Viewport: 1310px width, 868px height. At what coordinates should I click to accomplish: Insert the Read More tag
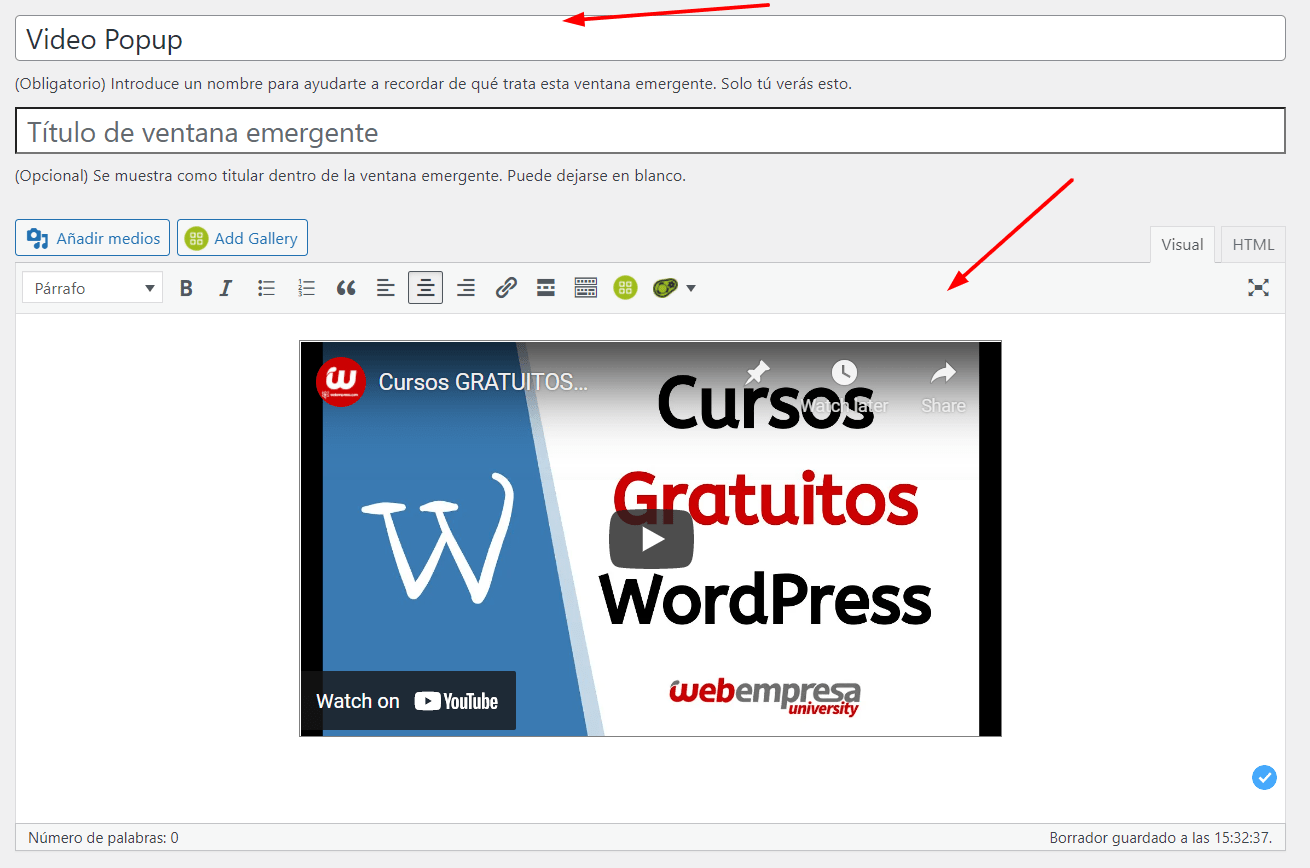[546, 288]
